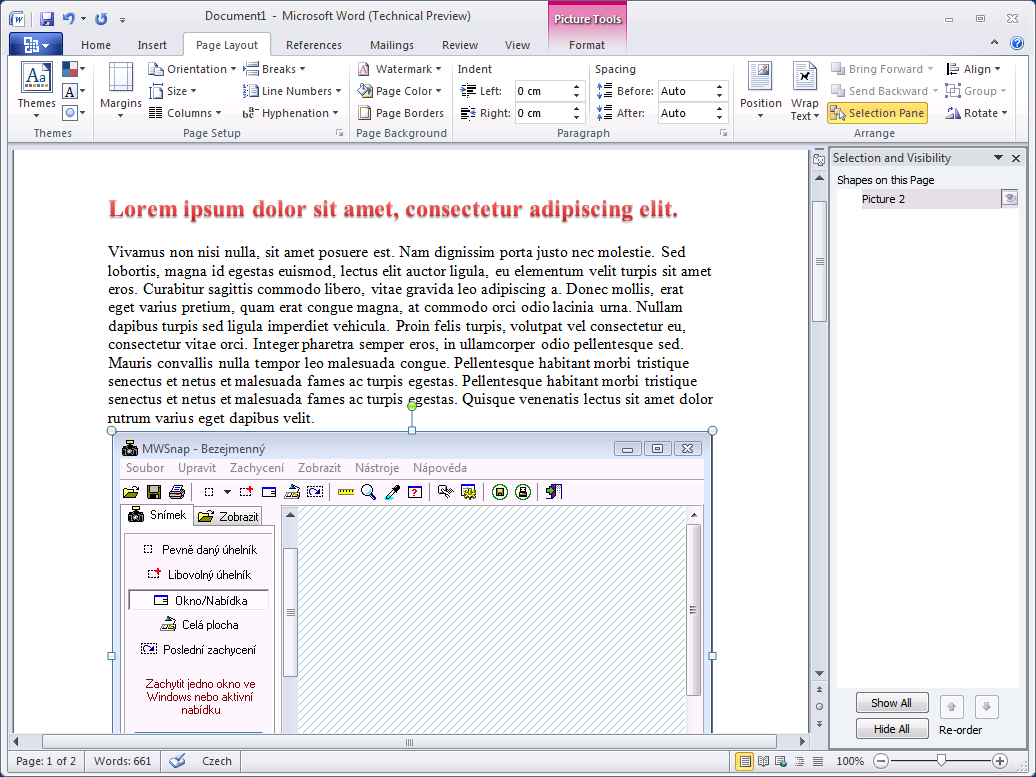The height and width of the screenshot is (777, 1036).
Task: Switch to the View tab
Action: pyautogui.click(x=517, y=45)
